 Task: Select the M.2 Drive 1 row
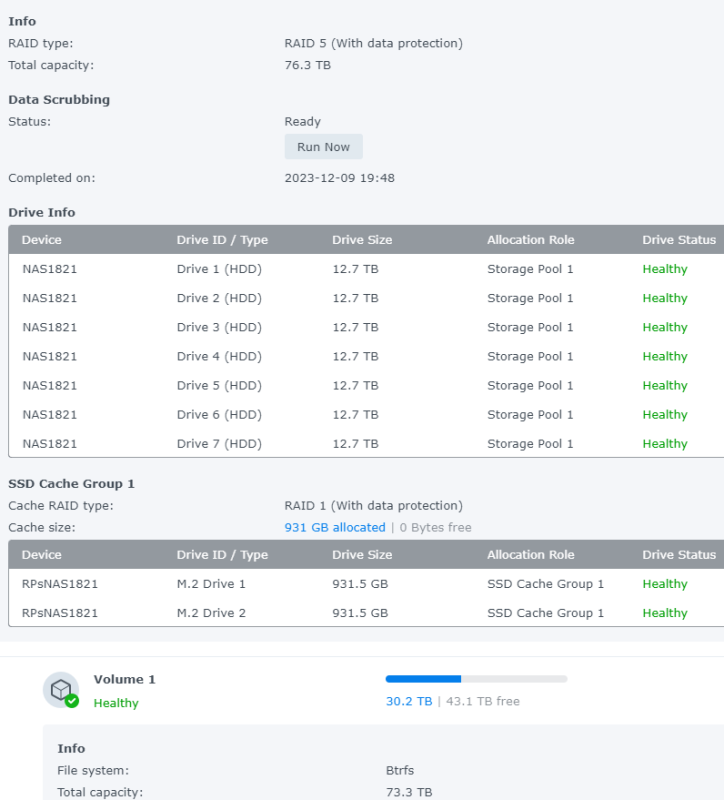(x=366, y=584)
